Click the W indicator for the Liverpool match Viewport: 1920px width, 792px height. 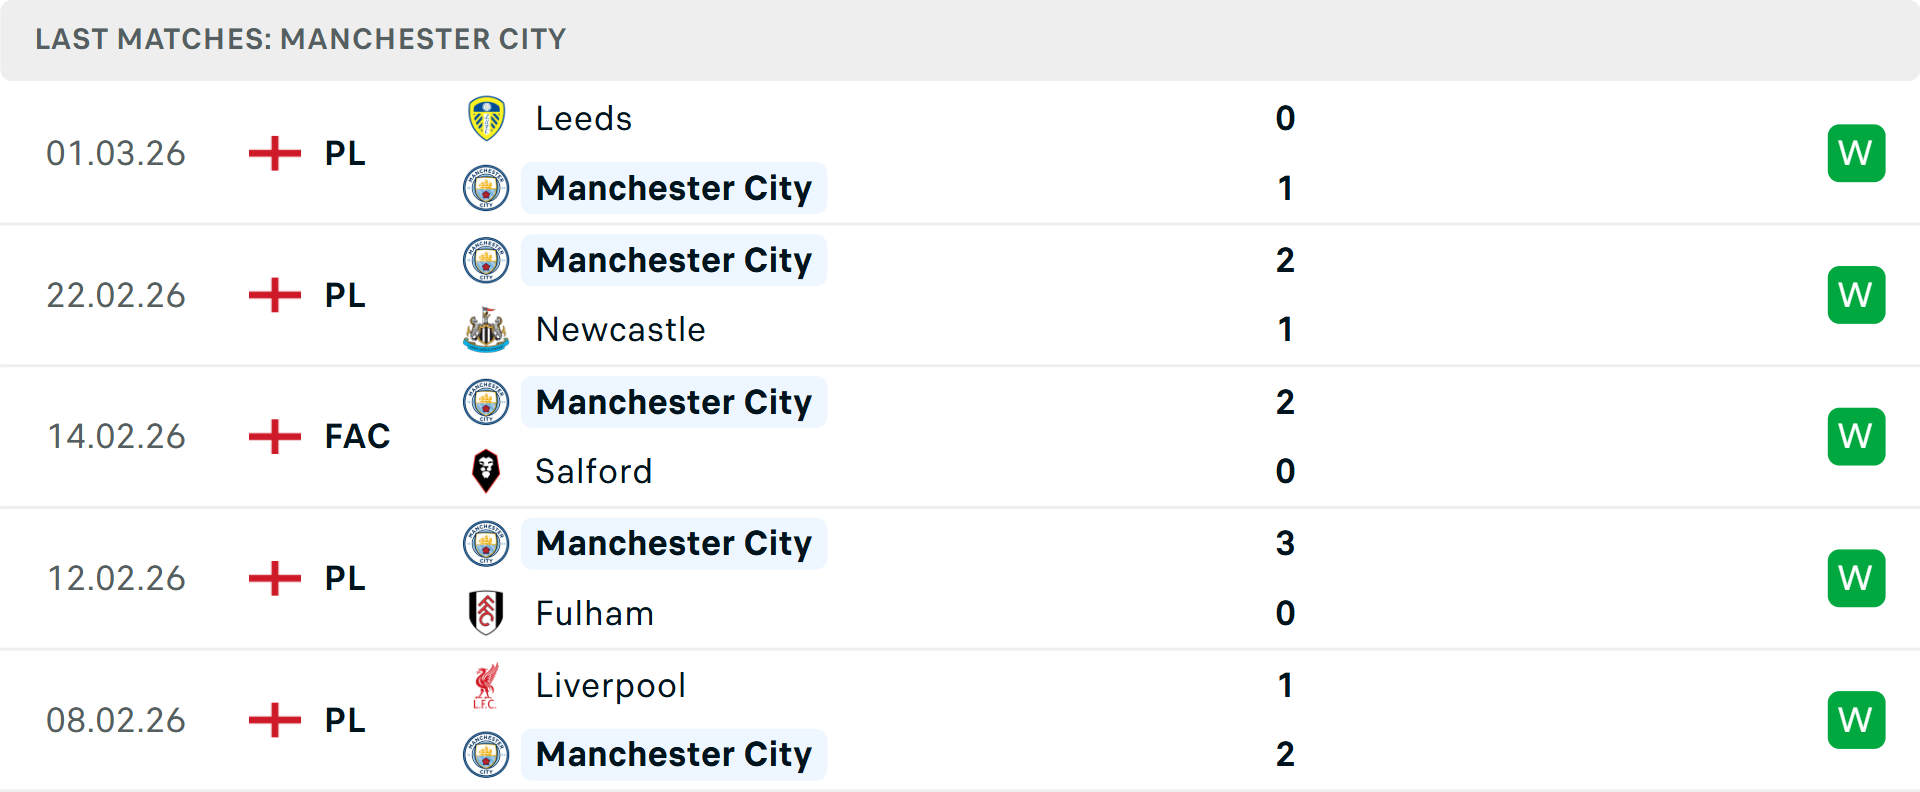click(x=1856, y=719)
